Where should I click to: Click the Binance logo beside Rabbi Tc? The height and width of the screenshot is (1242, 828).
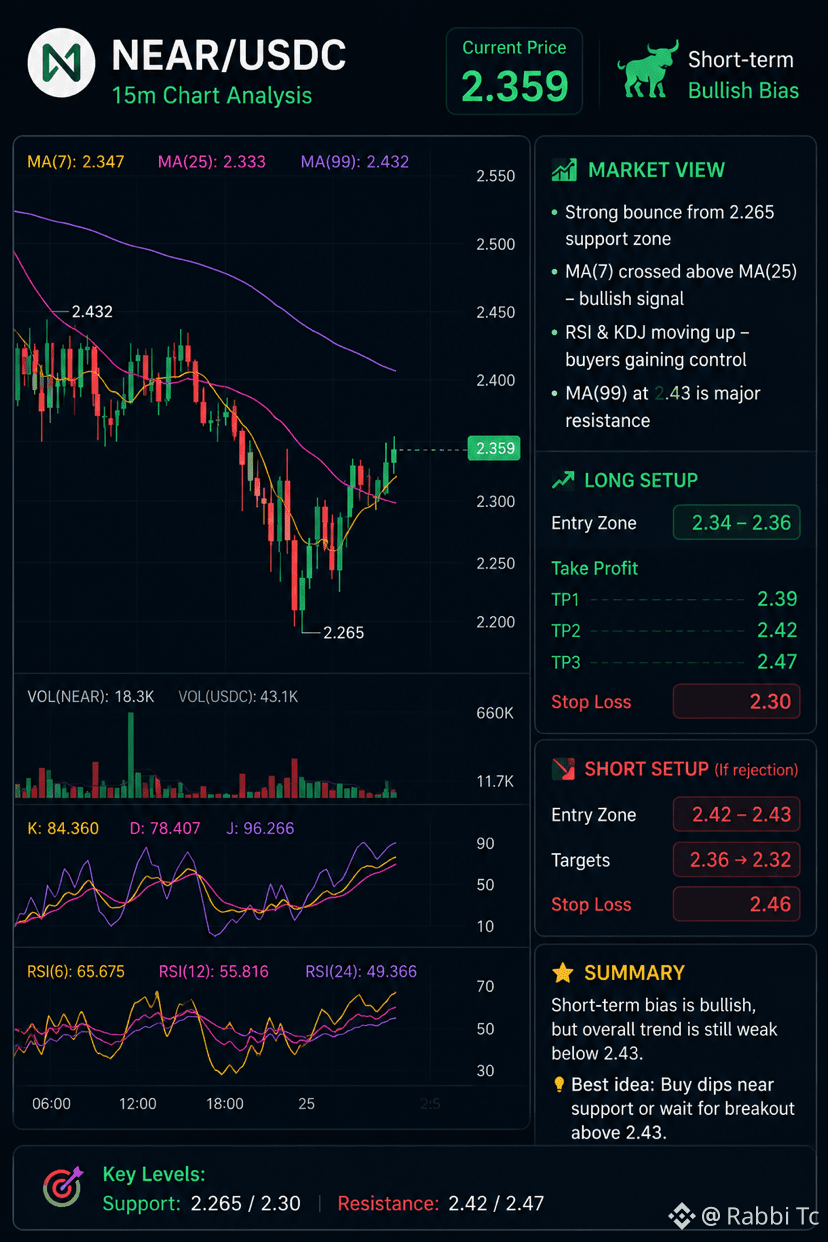click(682, 1216)
